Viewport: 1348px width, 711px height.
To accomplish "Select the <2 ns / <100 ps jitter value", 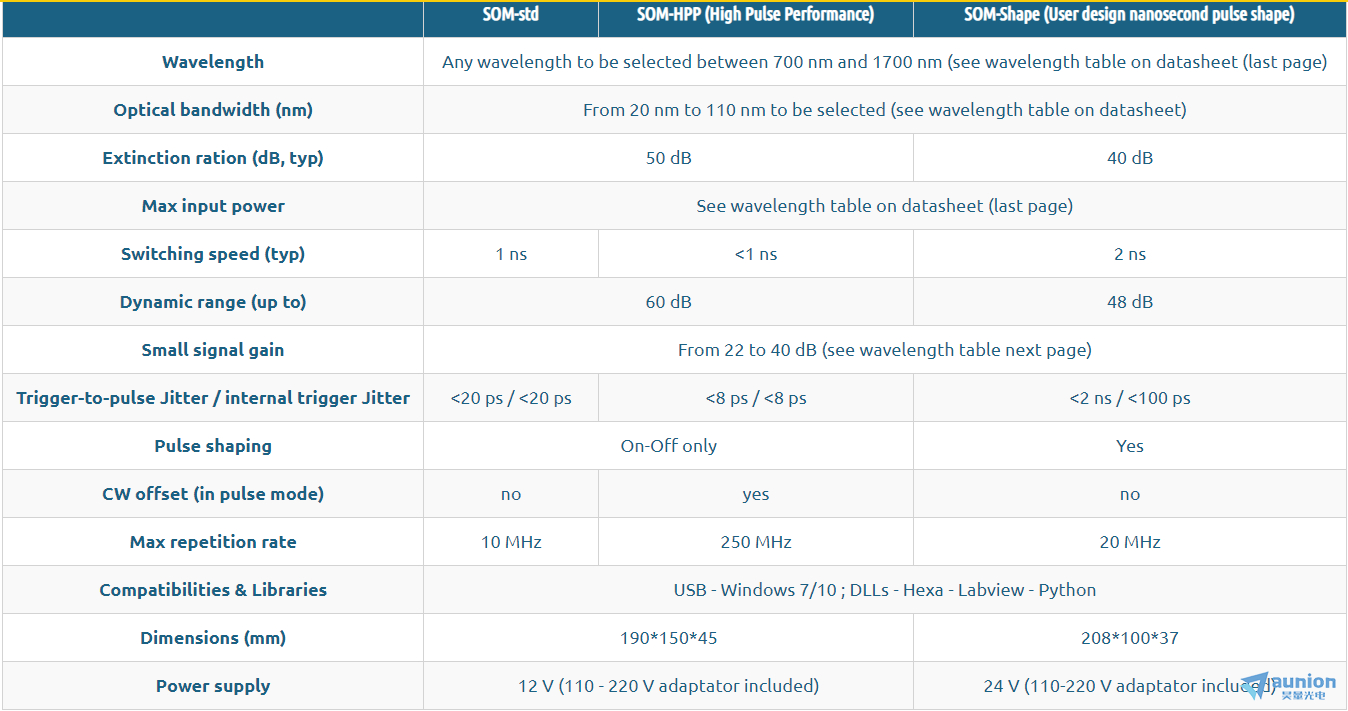I will click(x=1130, y=398).
